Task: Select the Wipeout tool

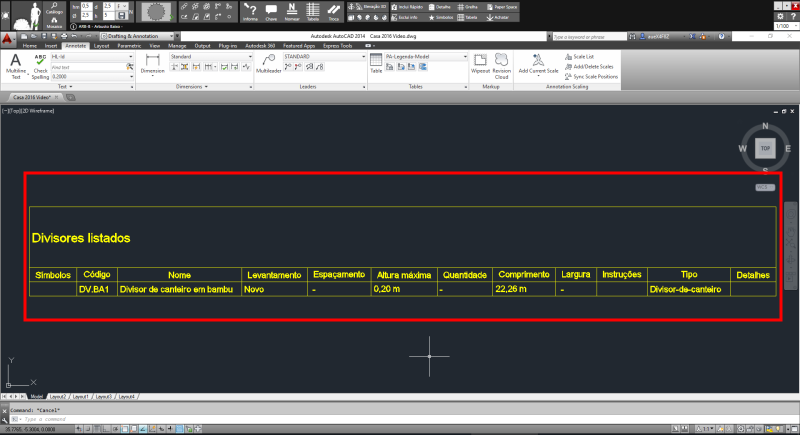Action: coord(480,64)
